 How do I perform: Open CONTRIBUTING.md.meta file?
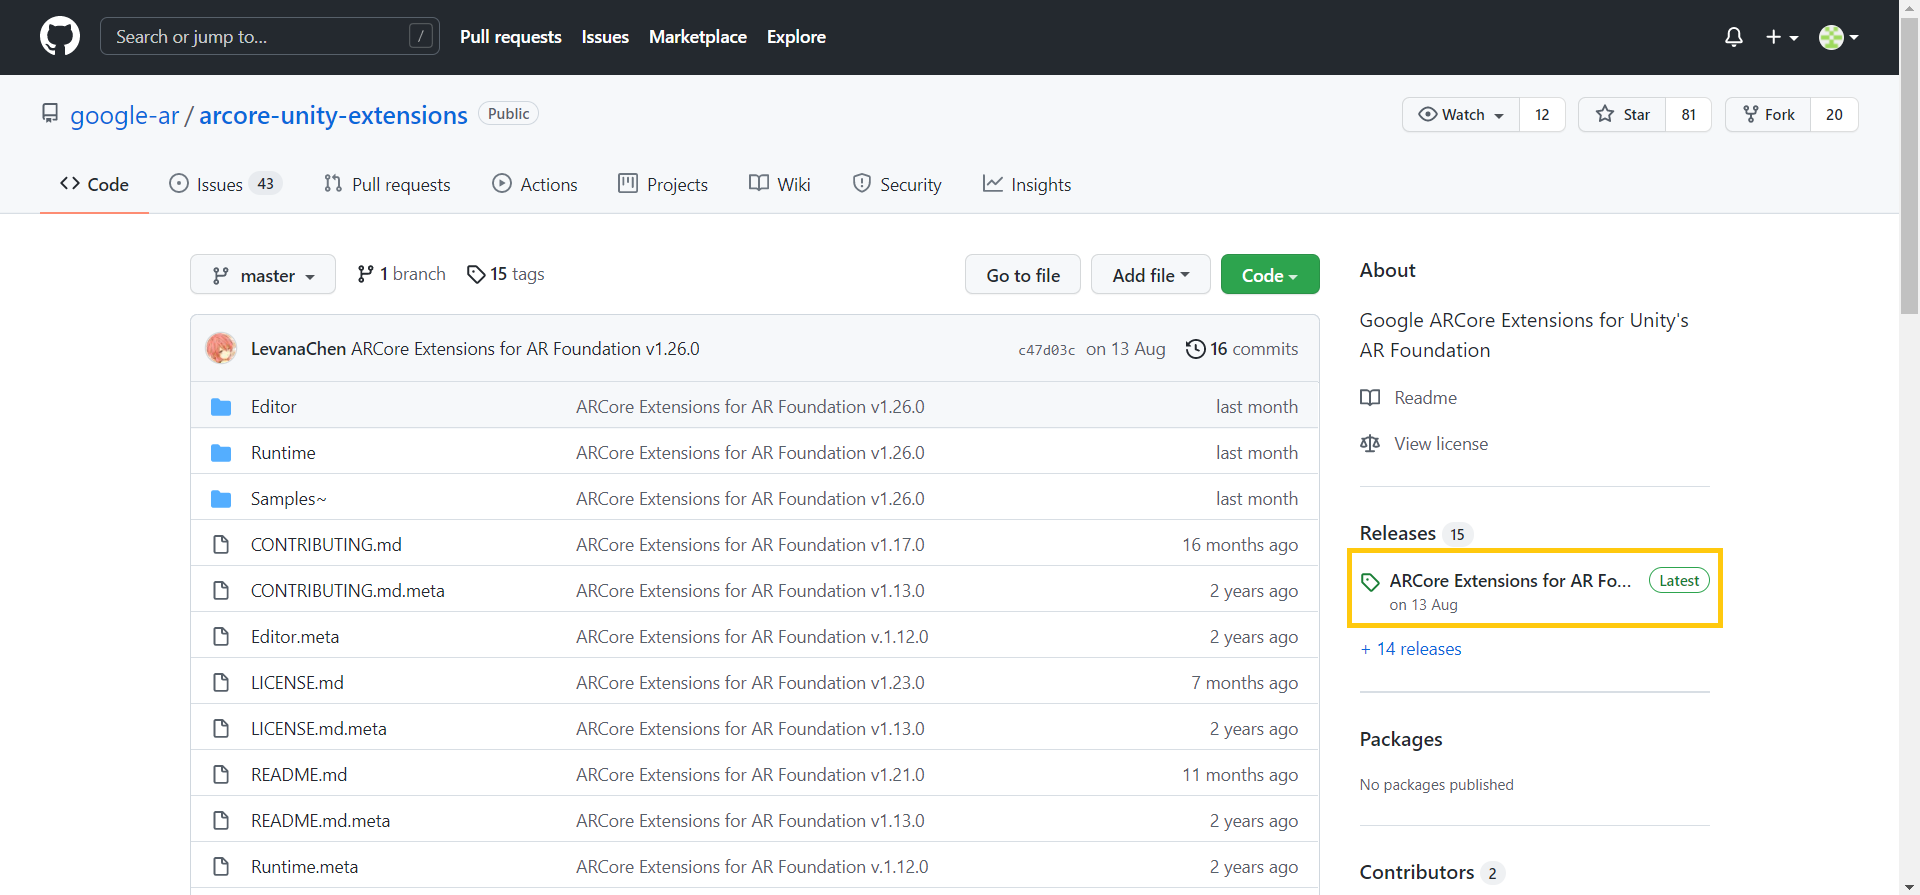(348, 591)
